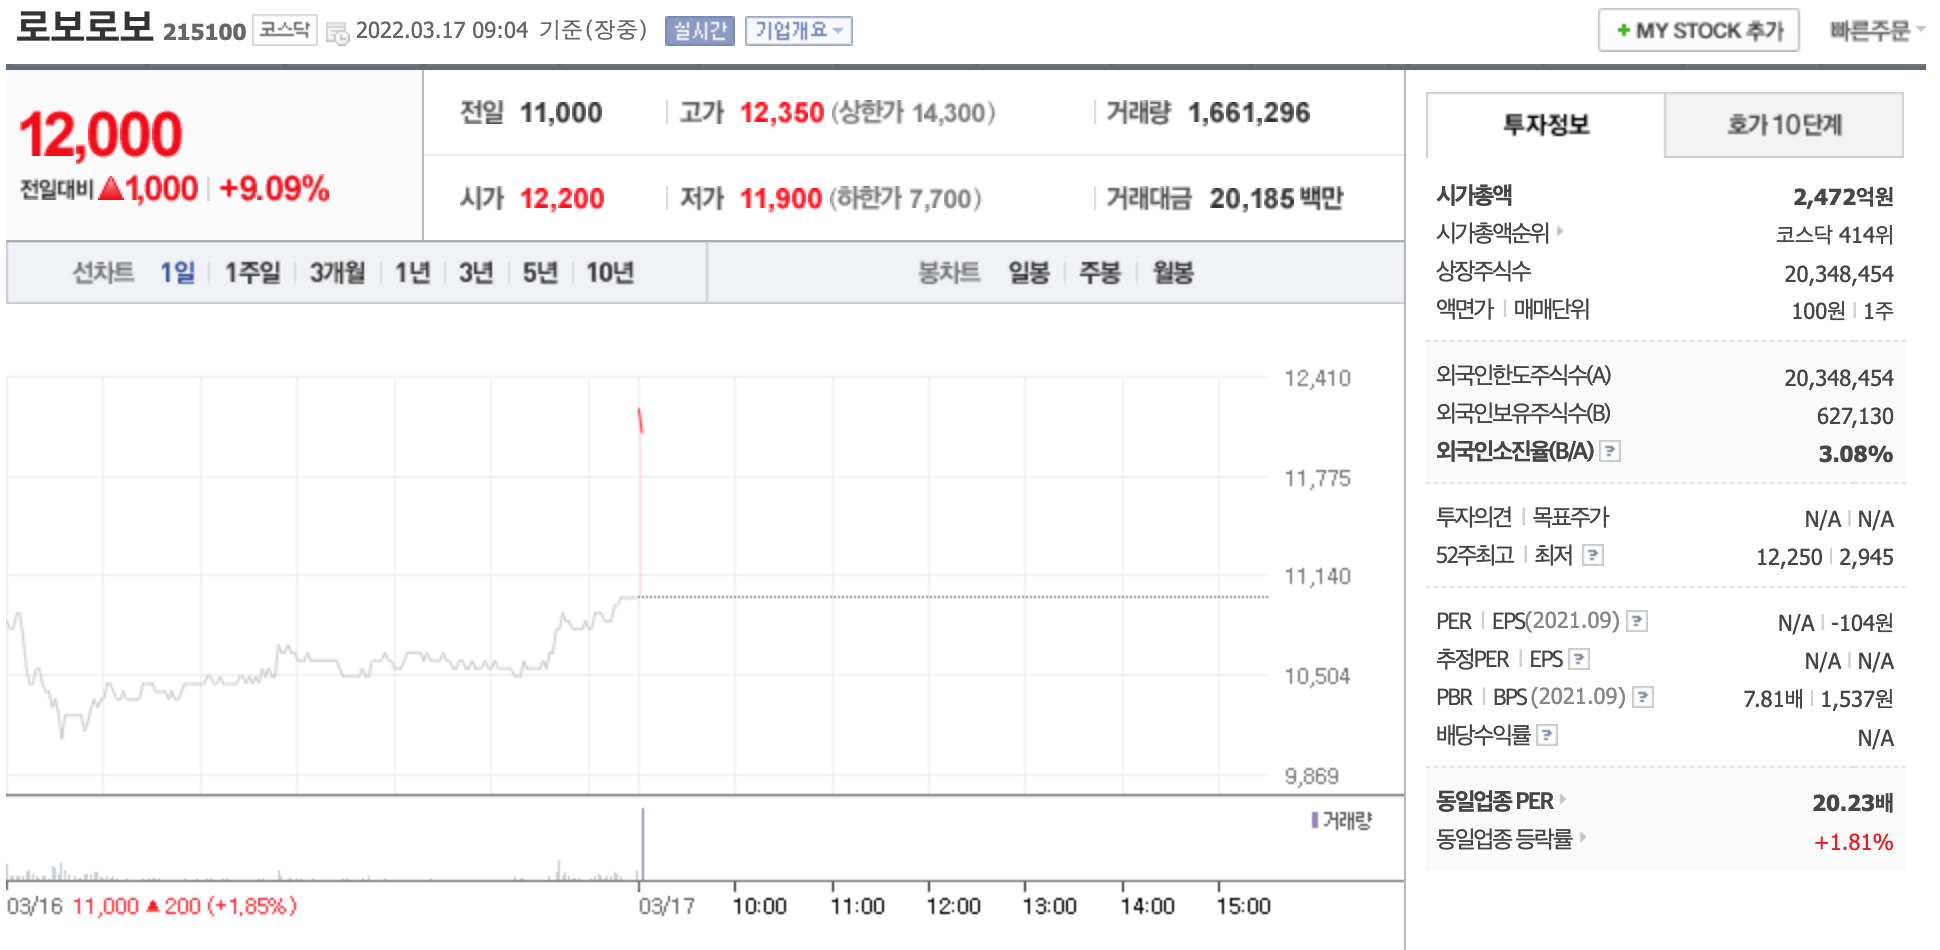Click the 고가 value 12,350

click(x=782, y=113)
